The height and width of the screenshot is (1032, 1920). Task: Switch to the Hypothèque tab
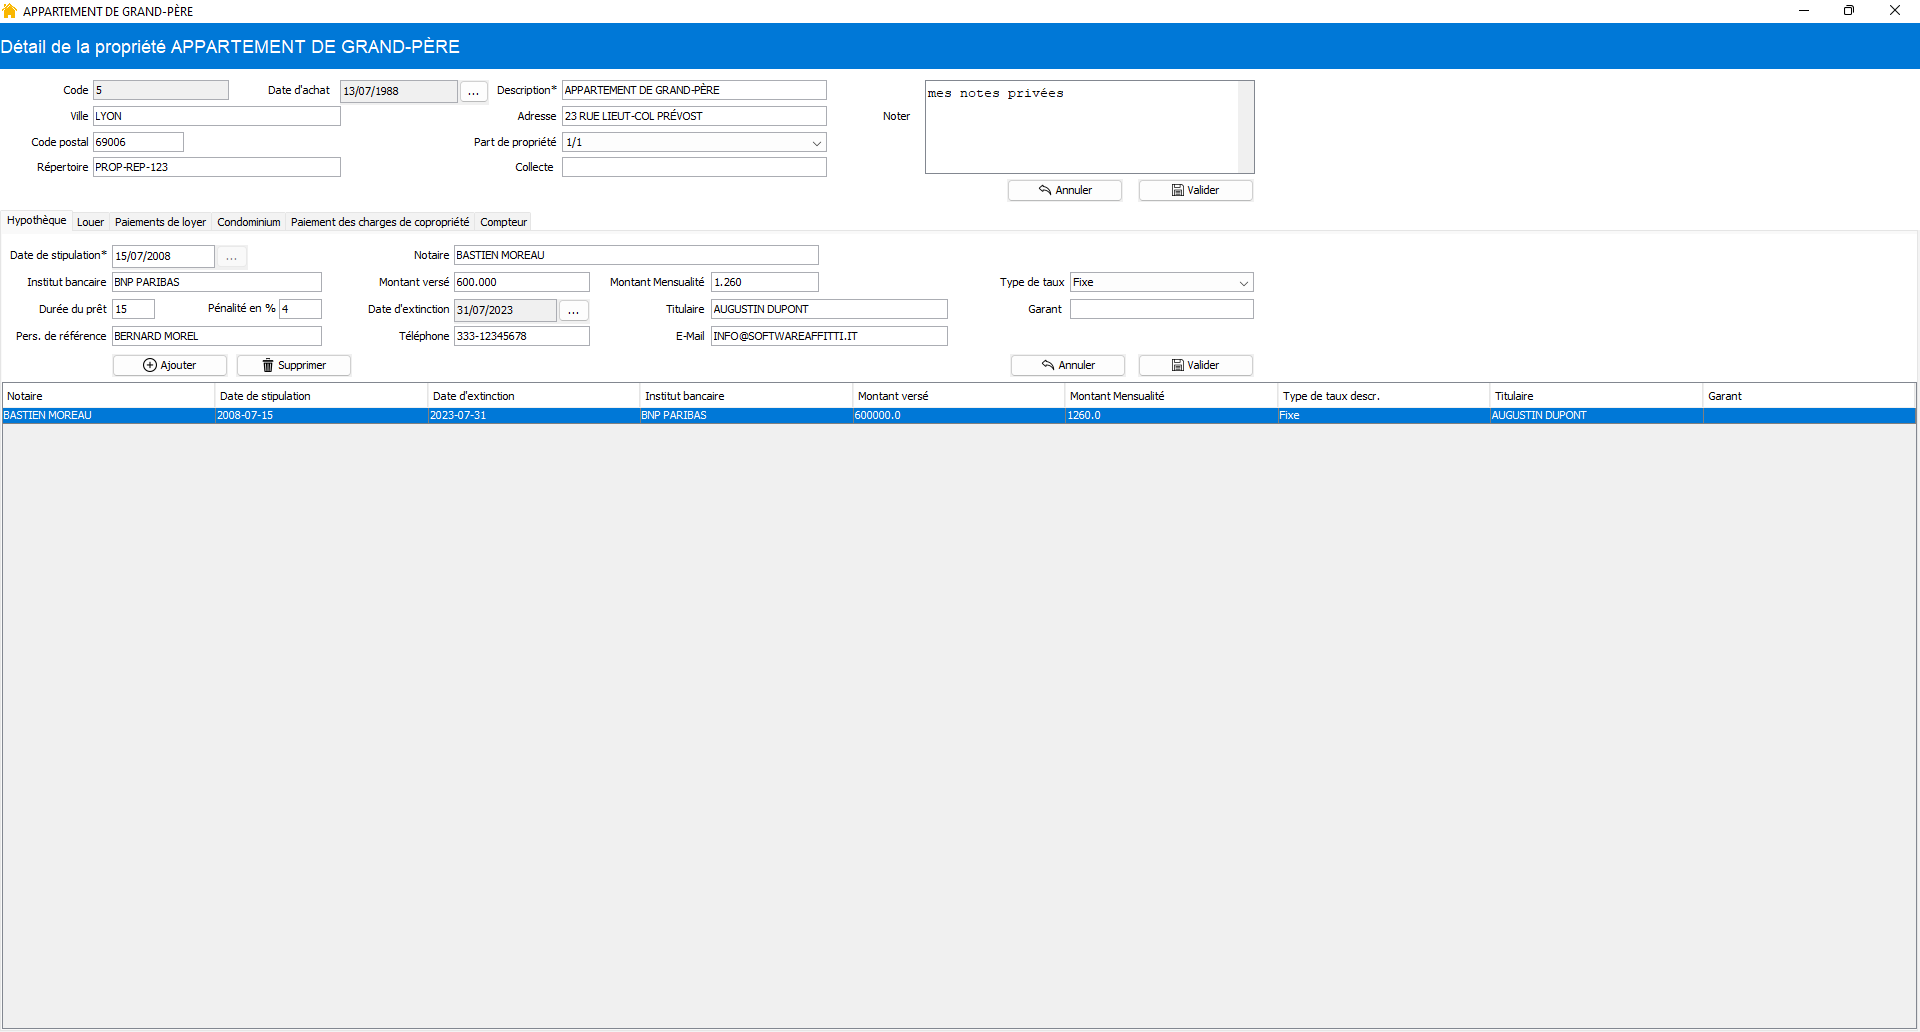[37, 221]
